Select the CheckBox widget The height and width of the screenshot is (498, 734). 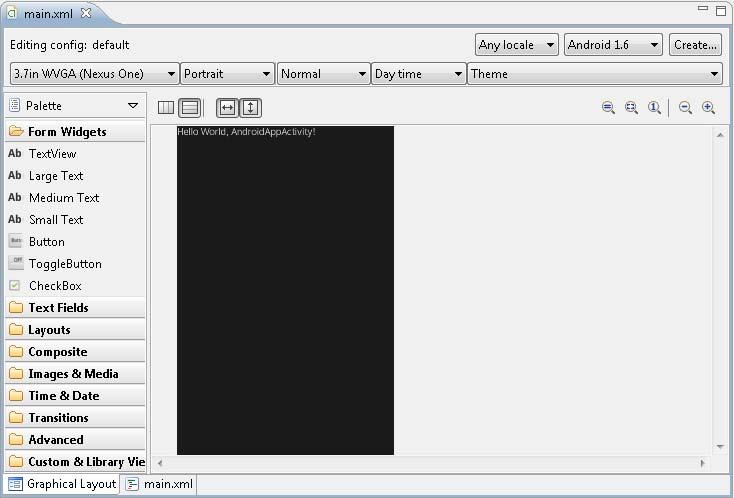[x=75, y=286]
